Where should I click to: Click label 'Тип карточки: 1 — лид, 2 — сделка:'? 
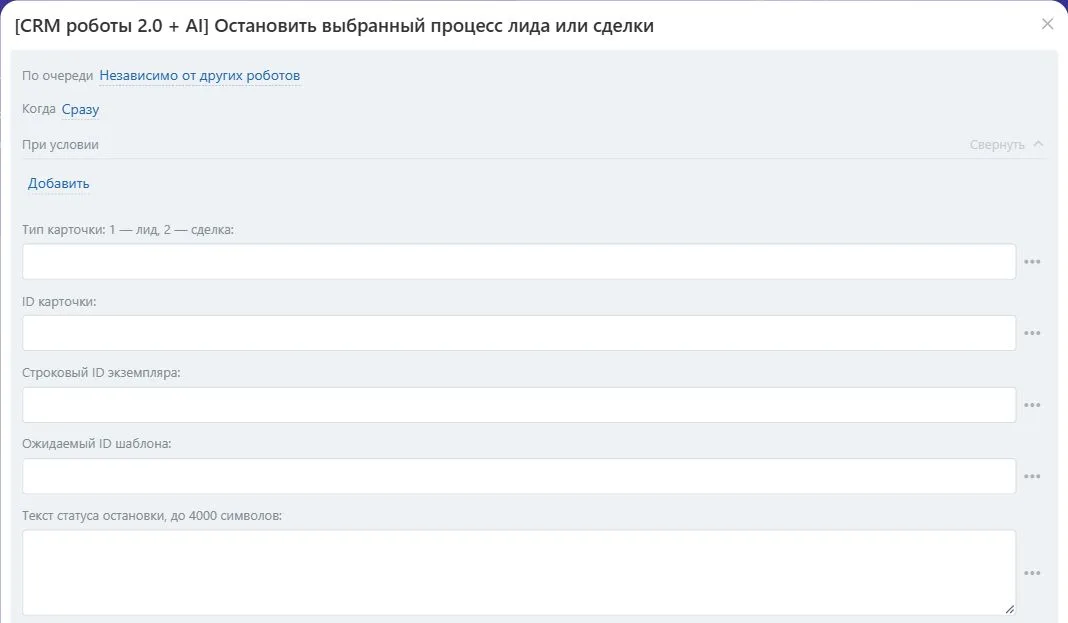128,229
